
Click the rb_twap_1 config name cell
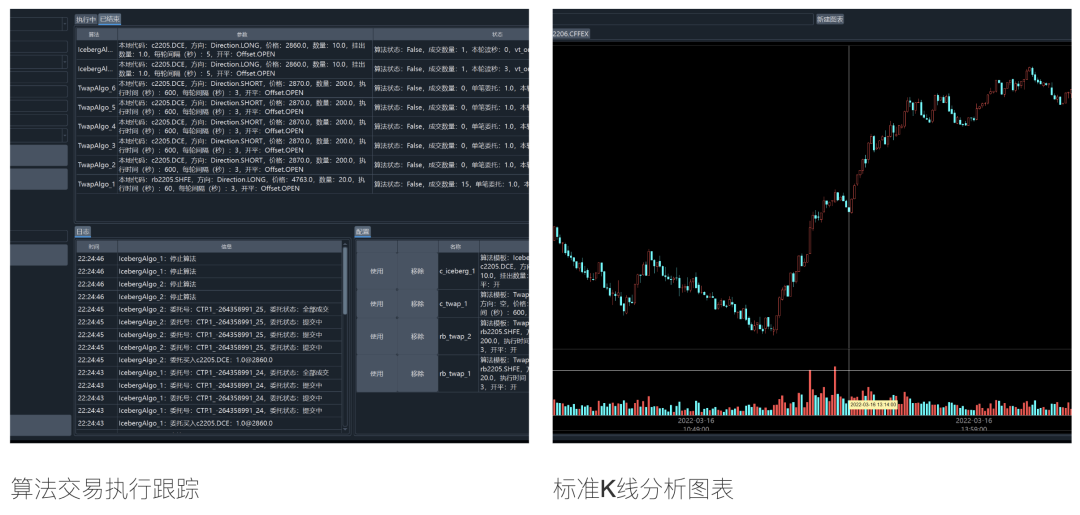[x=458, y=374]
